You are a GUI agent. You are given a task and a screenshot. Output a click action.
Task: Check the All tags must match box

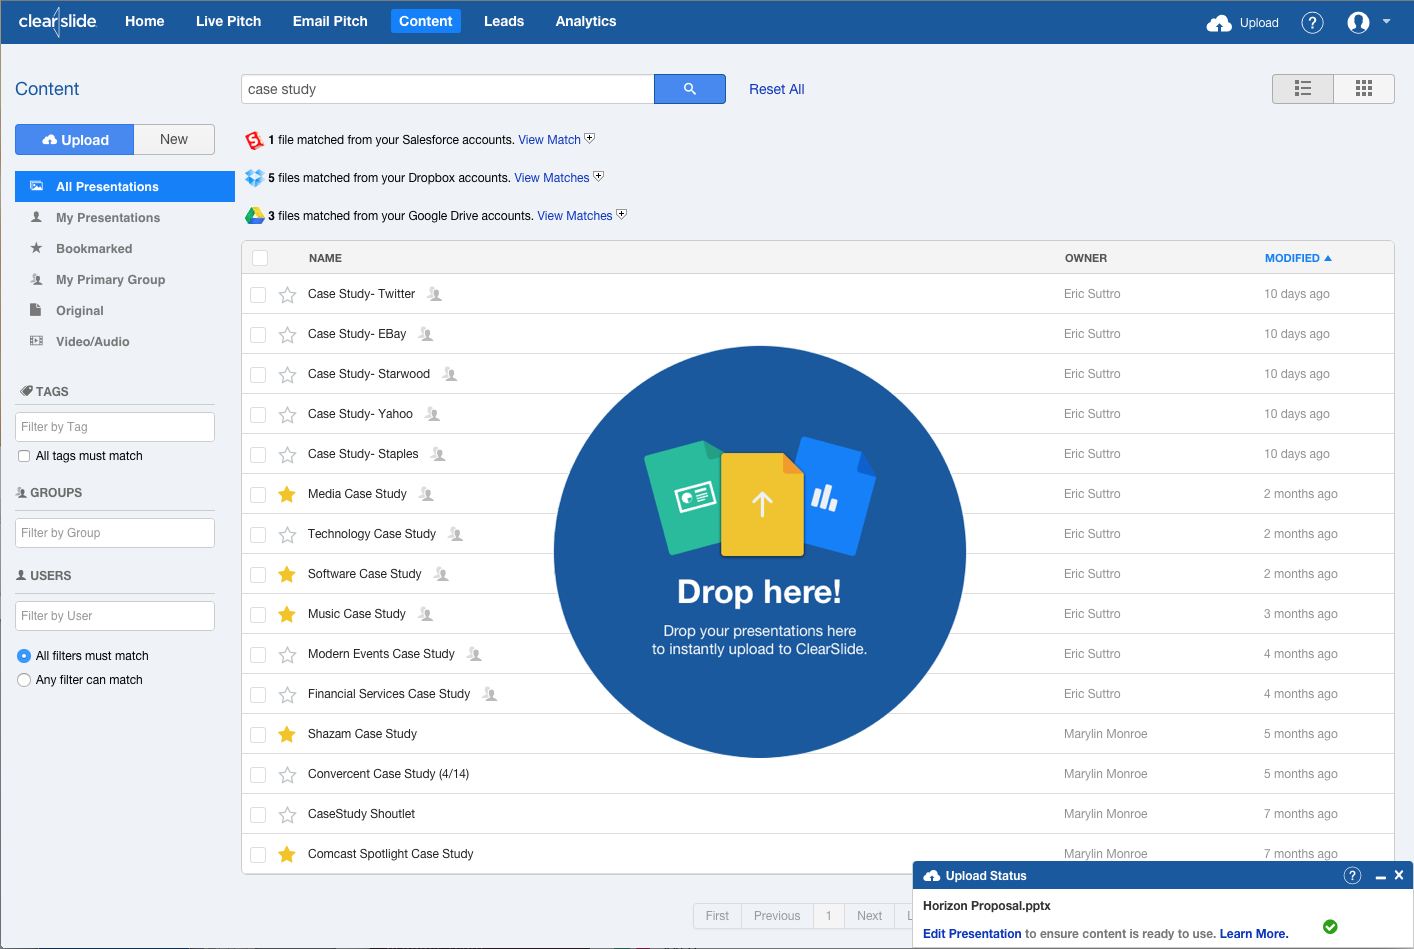(x=24, y=456)
